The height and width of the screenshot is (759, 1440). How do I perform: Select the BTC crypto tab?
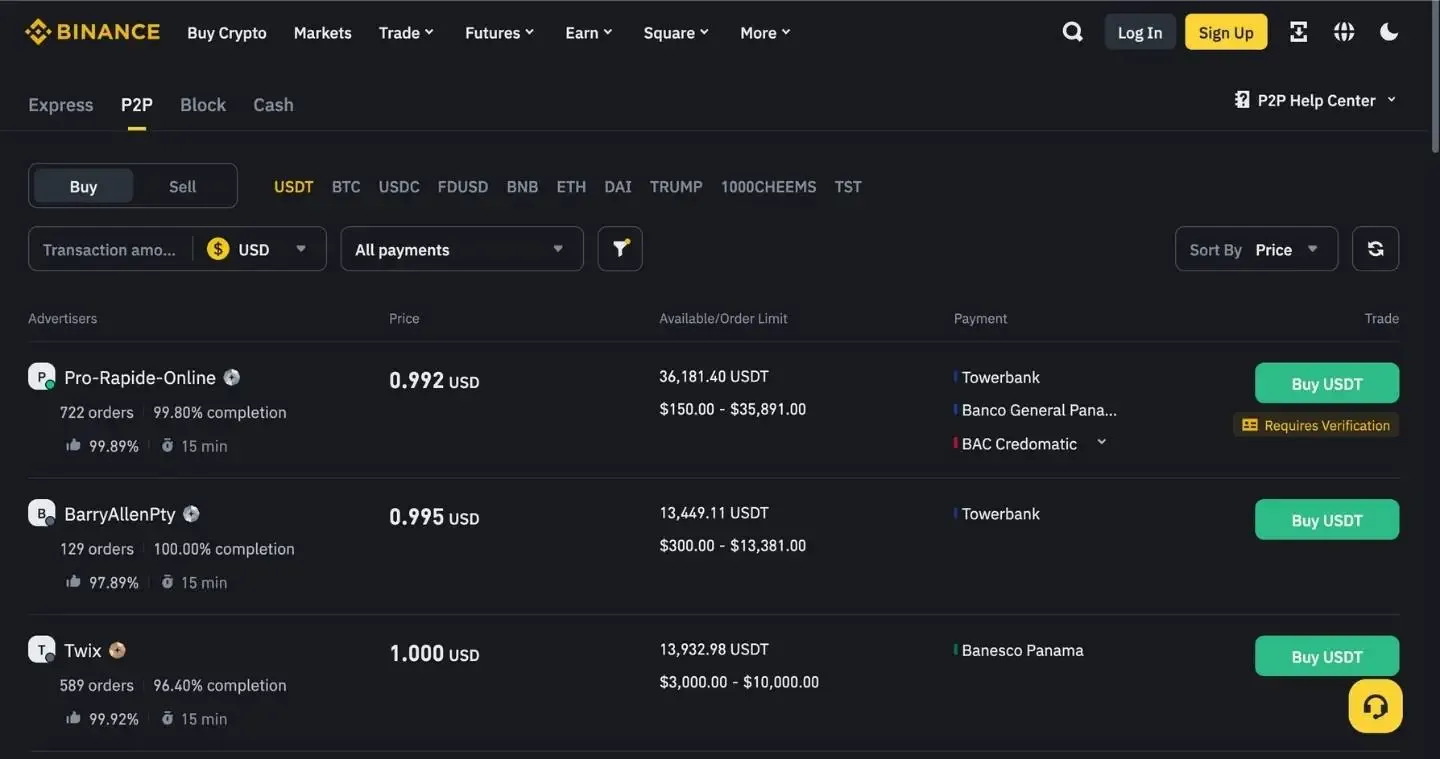(x=346, y=187)
